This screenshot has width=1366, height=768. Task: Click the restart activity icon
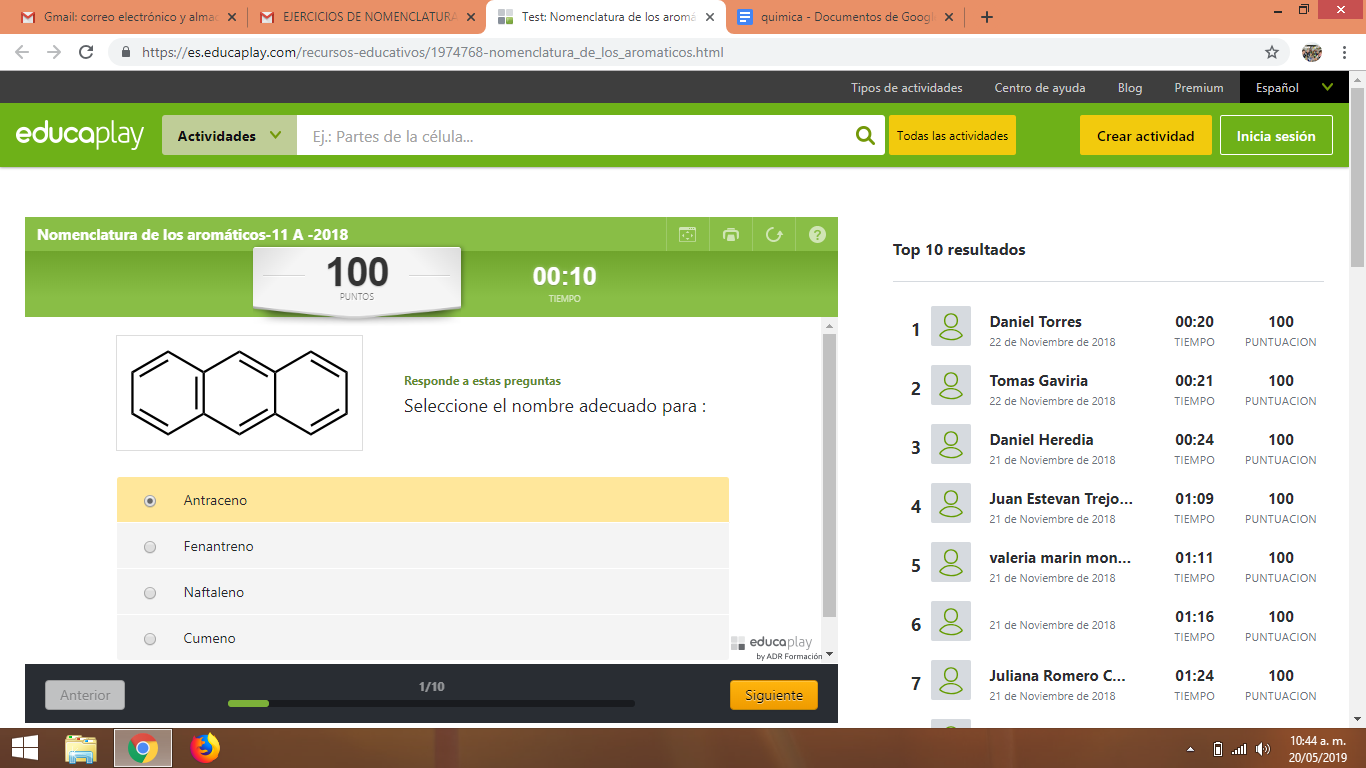pos(774,235)
